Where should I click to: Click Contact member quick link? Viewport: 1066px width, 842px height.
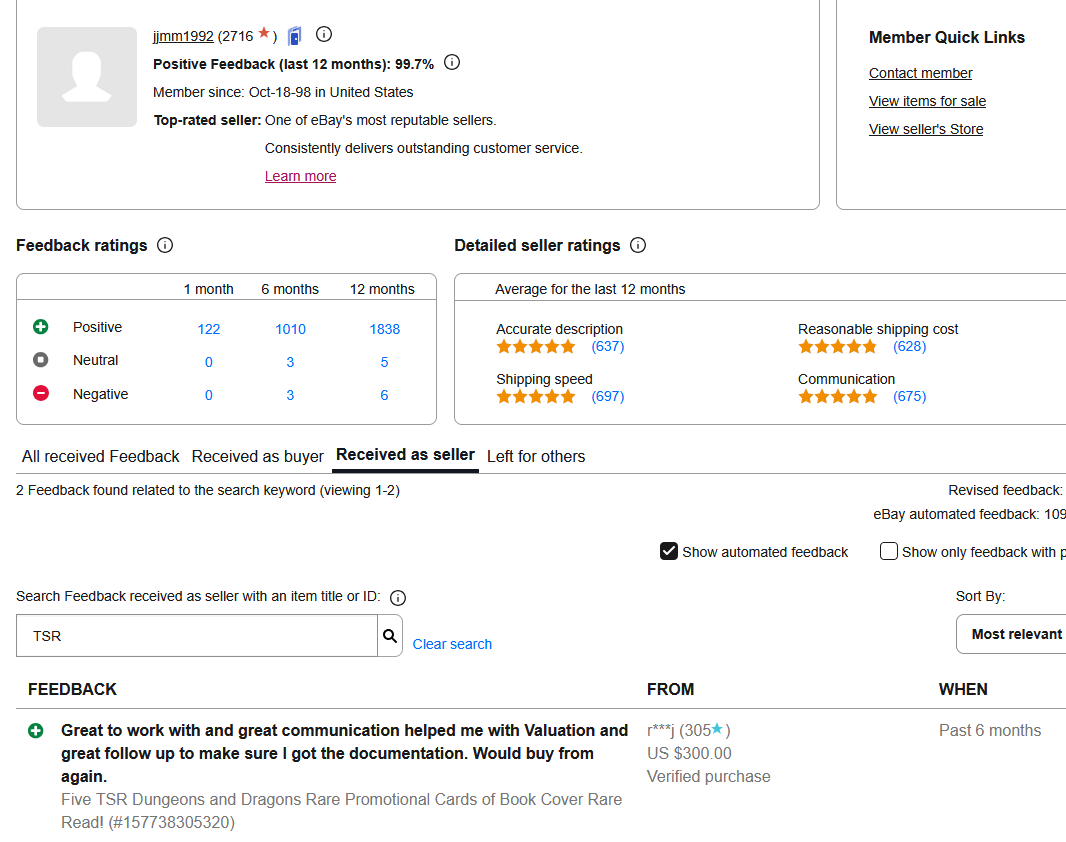tap(921, 73)
